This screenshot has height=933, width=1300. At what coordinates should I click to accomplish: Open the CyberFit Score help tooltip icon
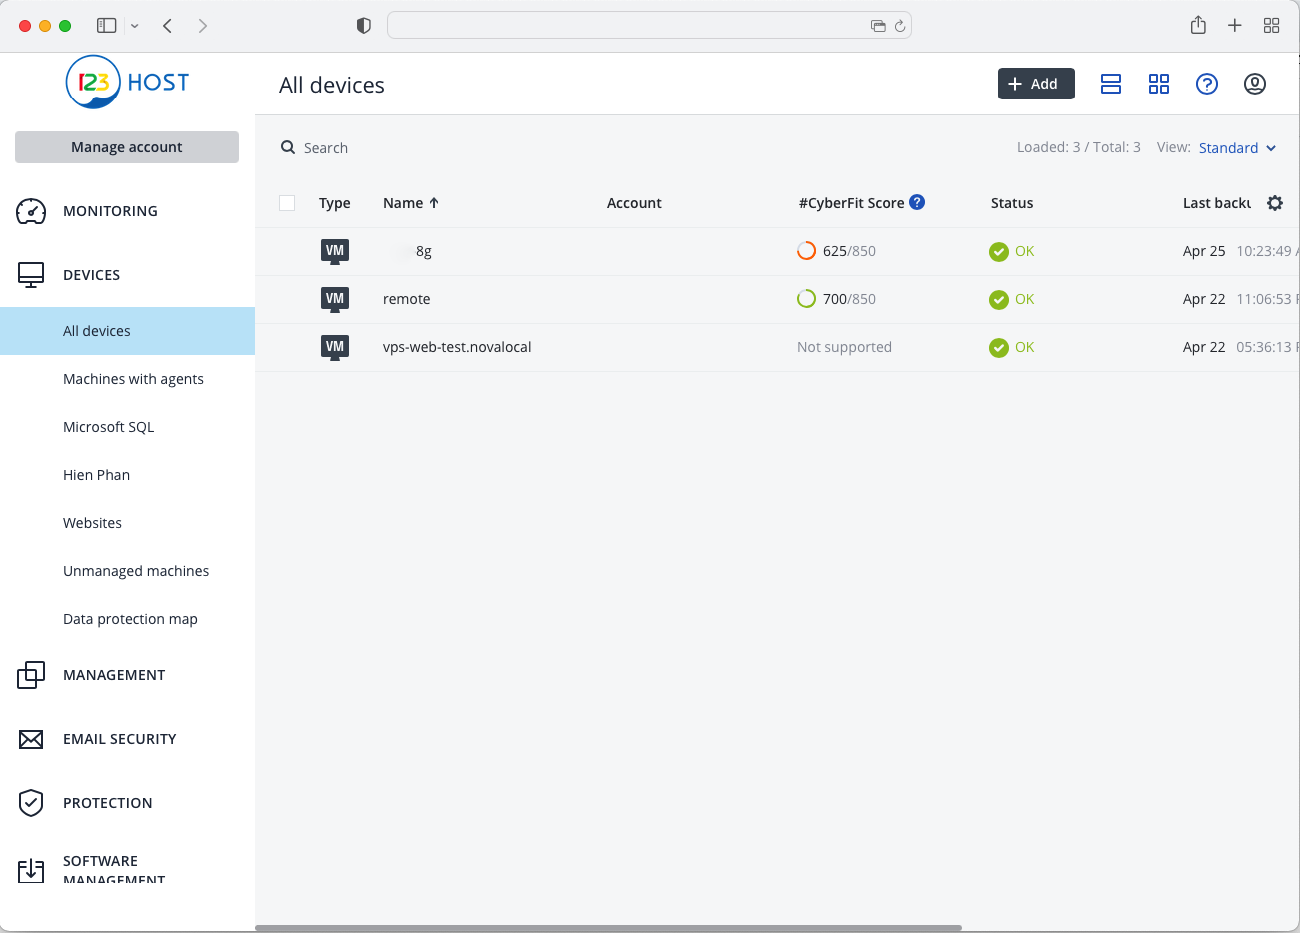pyautogui.click(x=917, y=202)
